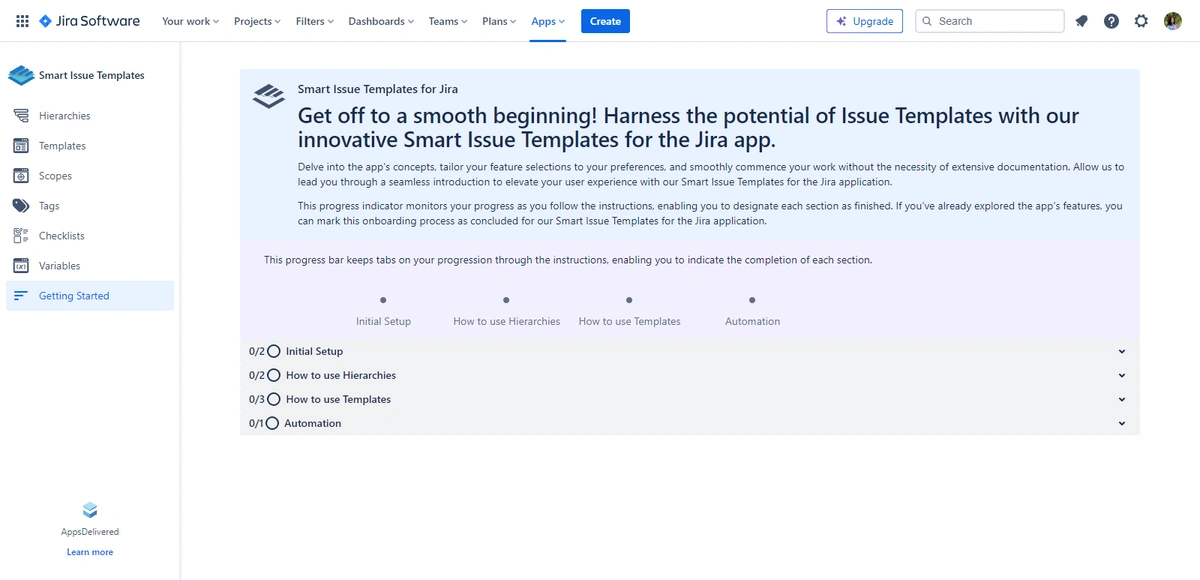Expand the How to use Hierarchies chevron
1200x580 pixels.
point(1122,376)
